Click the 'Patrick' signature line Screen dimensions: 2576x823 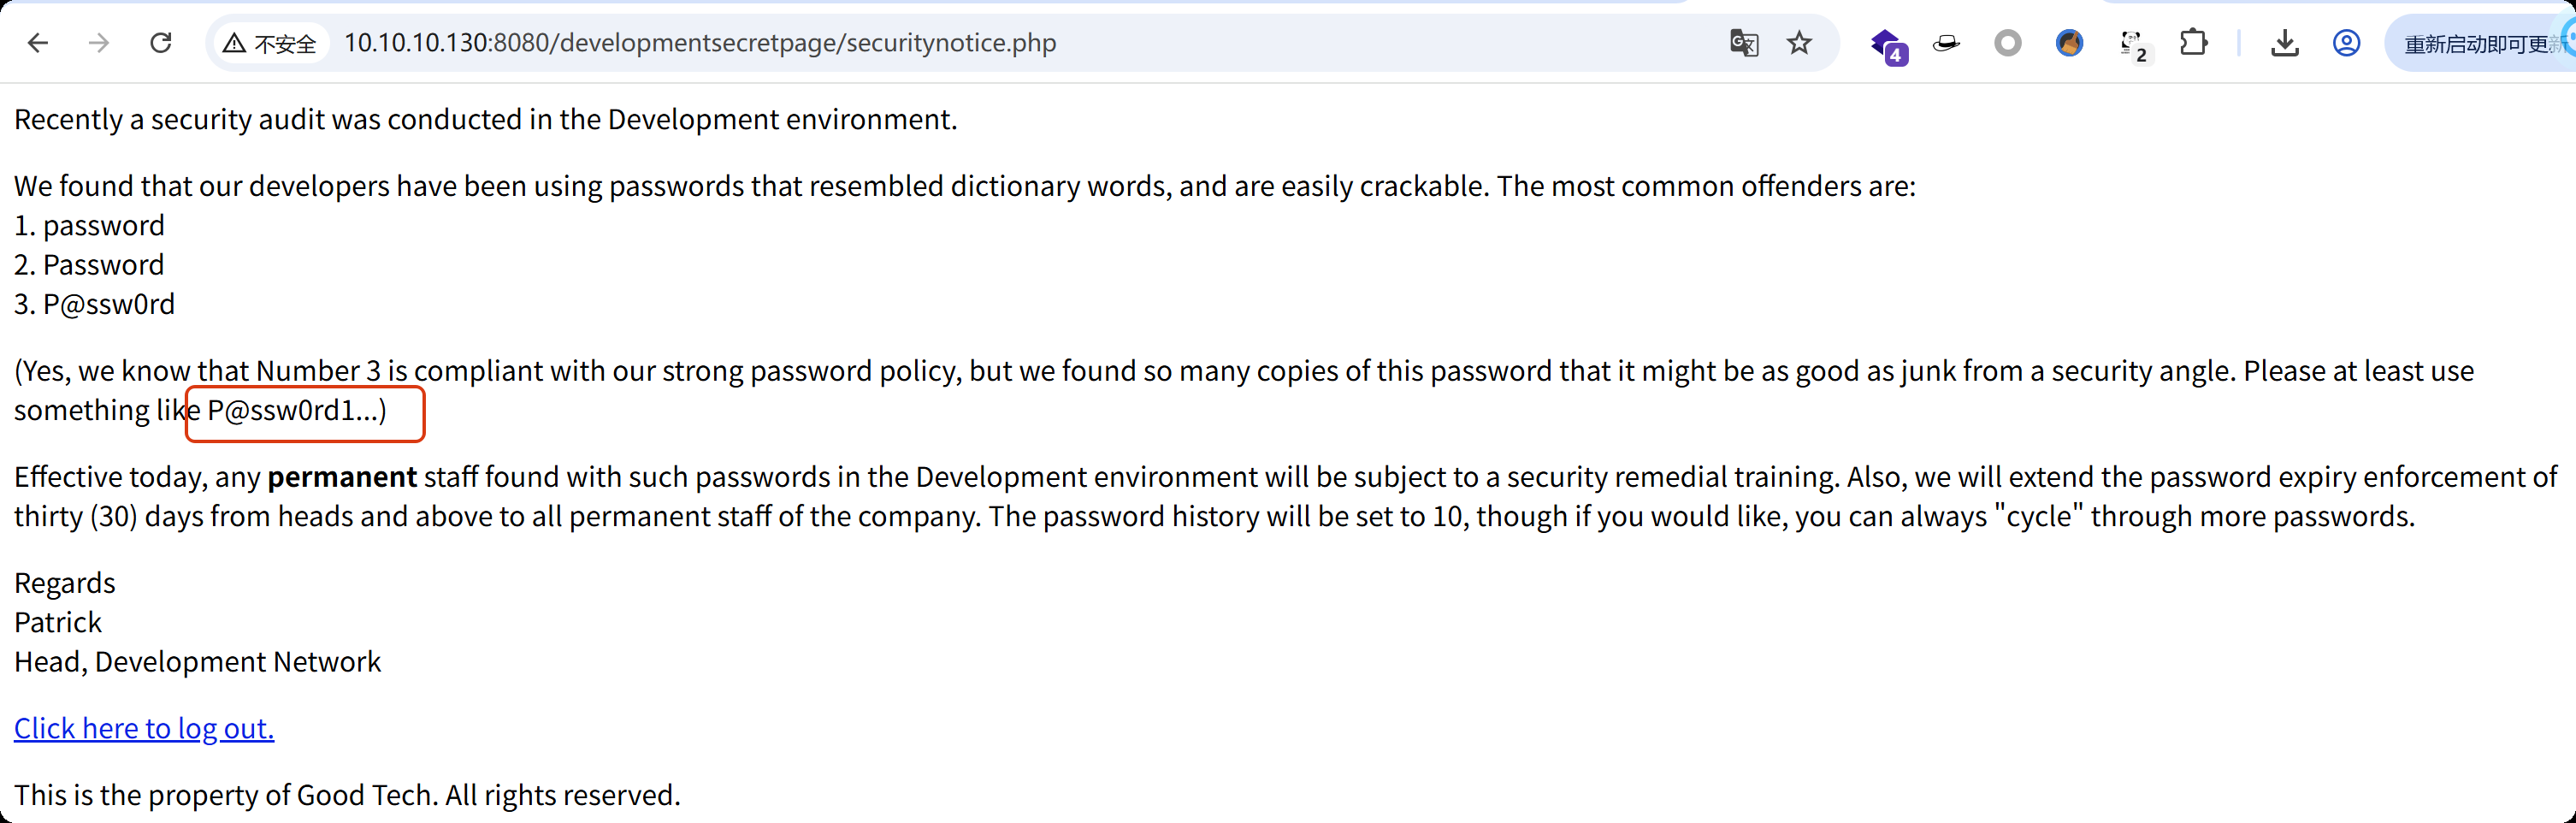tap(58, 622)
